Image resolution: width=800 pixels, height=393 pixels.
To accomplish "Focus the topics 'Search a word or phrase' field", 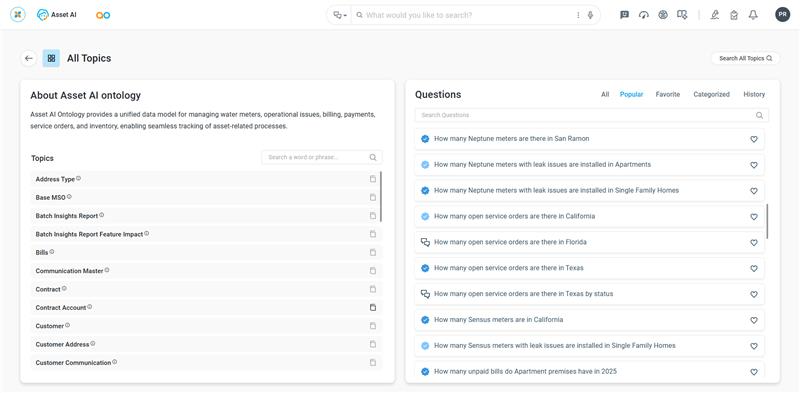I will [321, 157].
